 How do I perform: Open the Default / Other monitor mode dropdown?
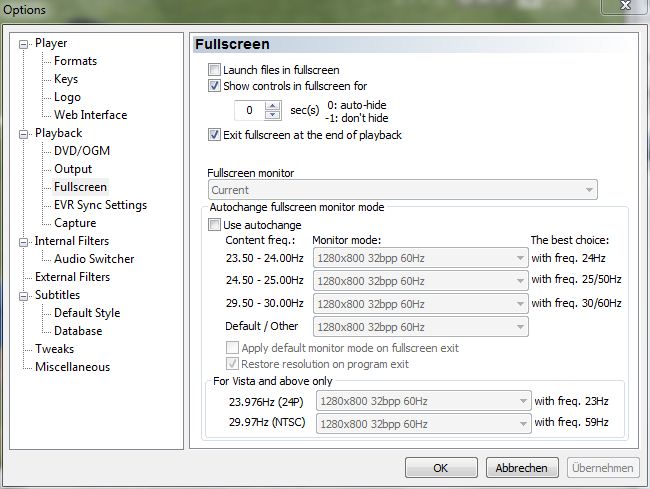420,326
